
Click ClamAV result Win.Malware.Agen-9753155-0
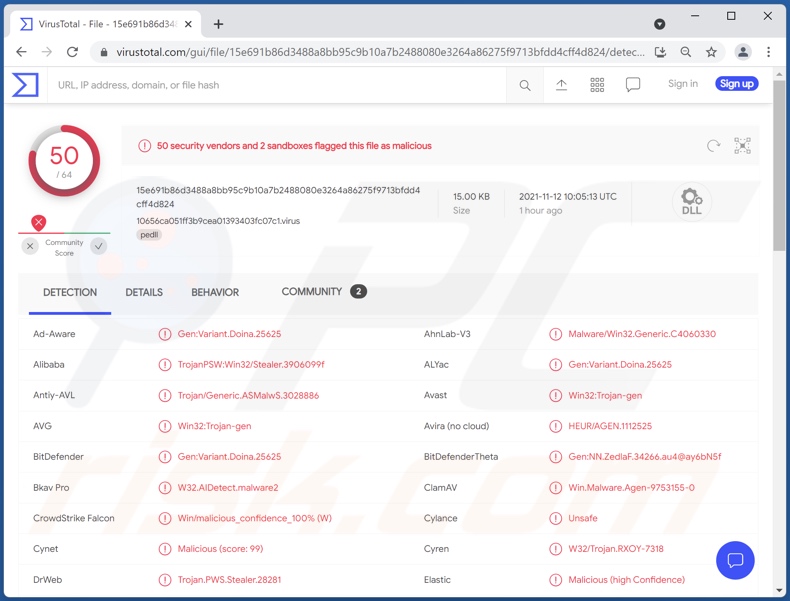631,488
